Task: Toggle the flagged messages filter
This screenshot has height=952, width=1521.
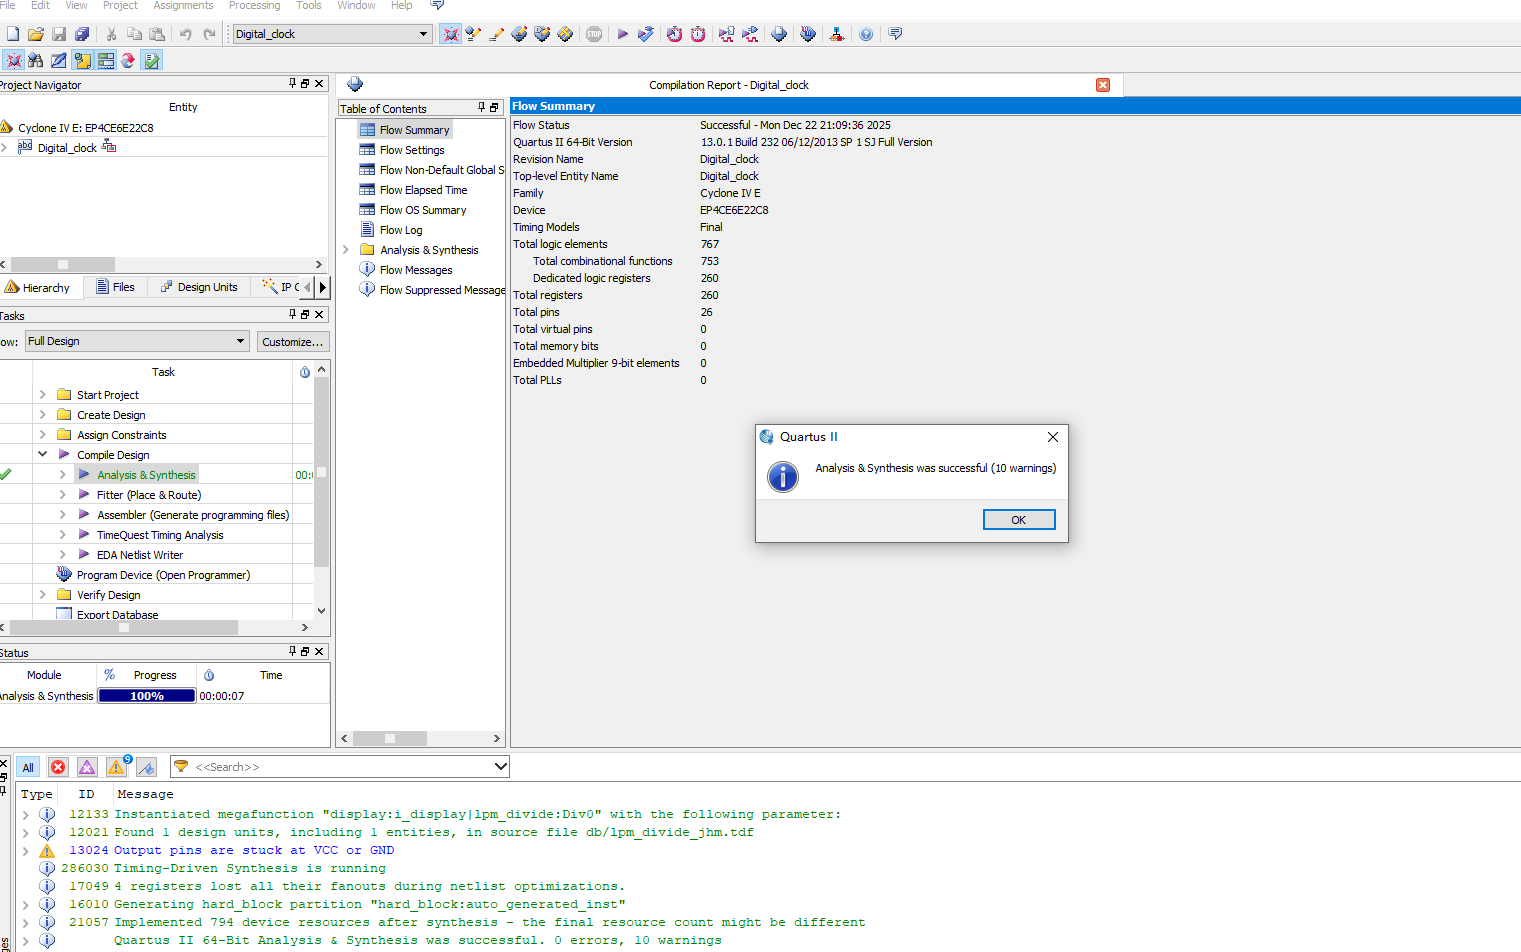Action: pos(147,767)
